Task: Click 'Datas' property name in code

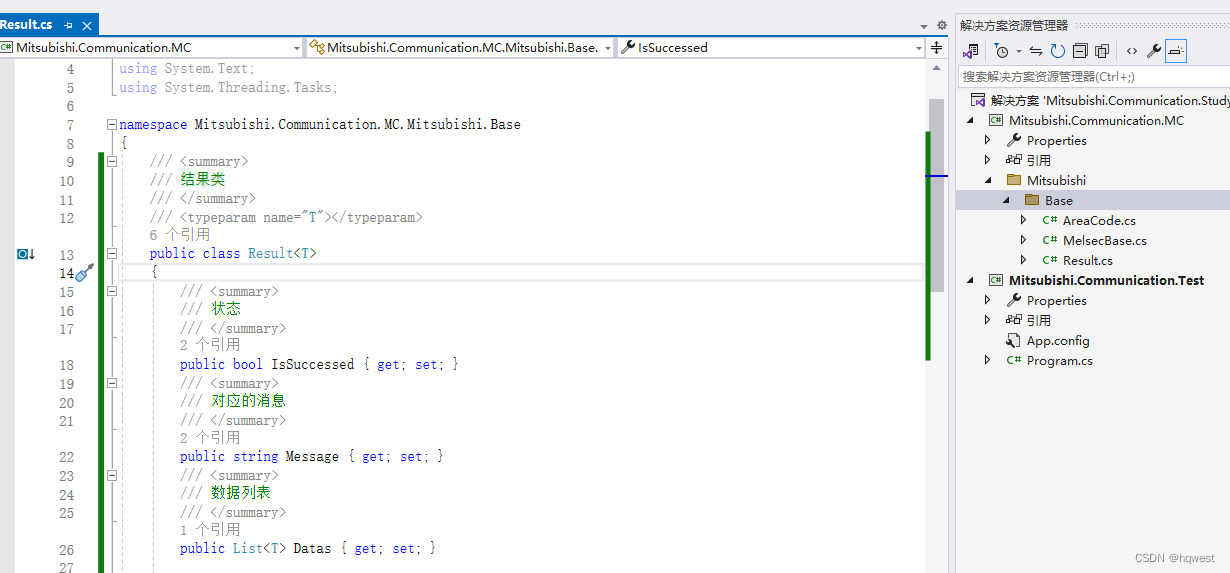Action: 312,548
